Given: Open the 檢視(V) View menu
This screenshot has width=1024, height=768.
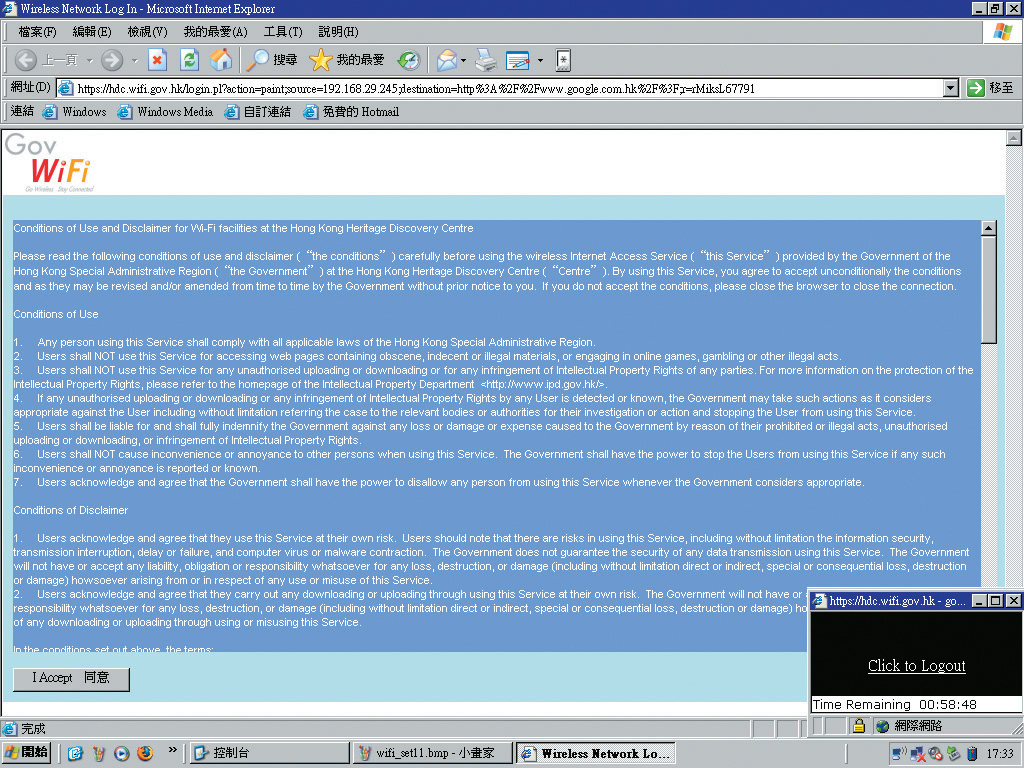Looking at the screenshot, I should (147, 31).
